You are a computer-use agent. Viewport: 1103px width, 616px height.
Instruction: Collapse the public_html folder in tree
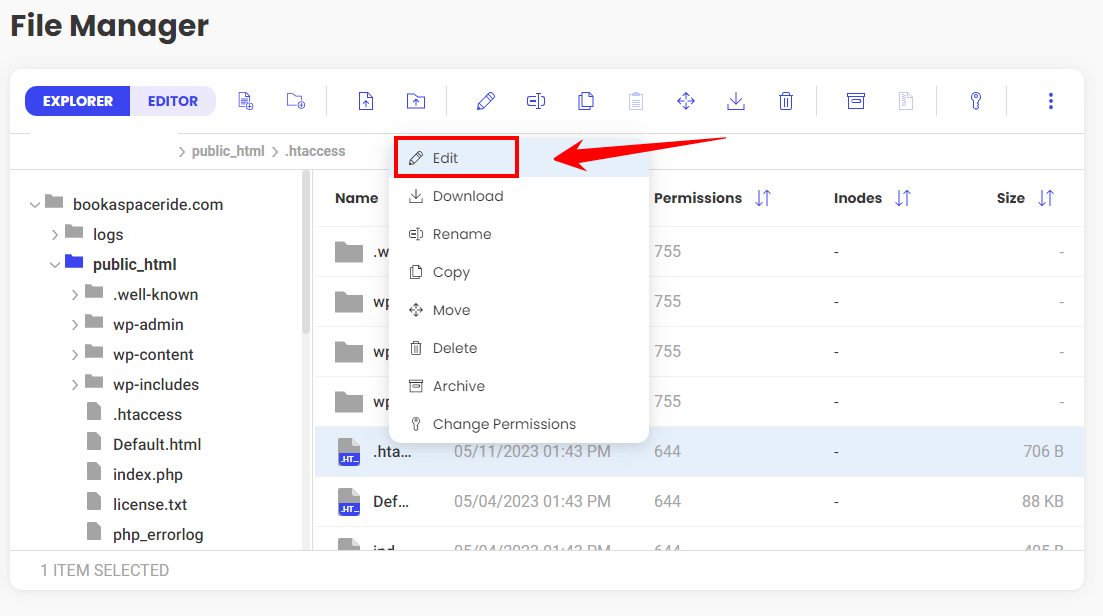[x=55, y=265]
